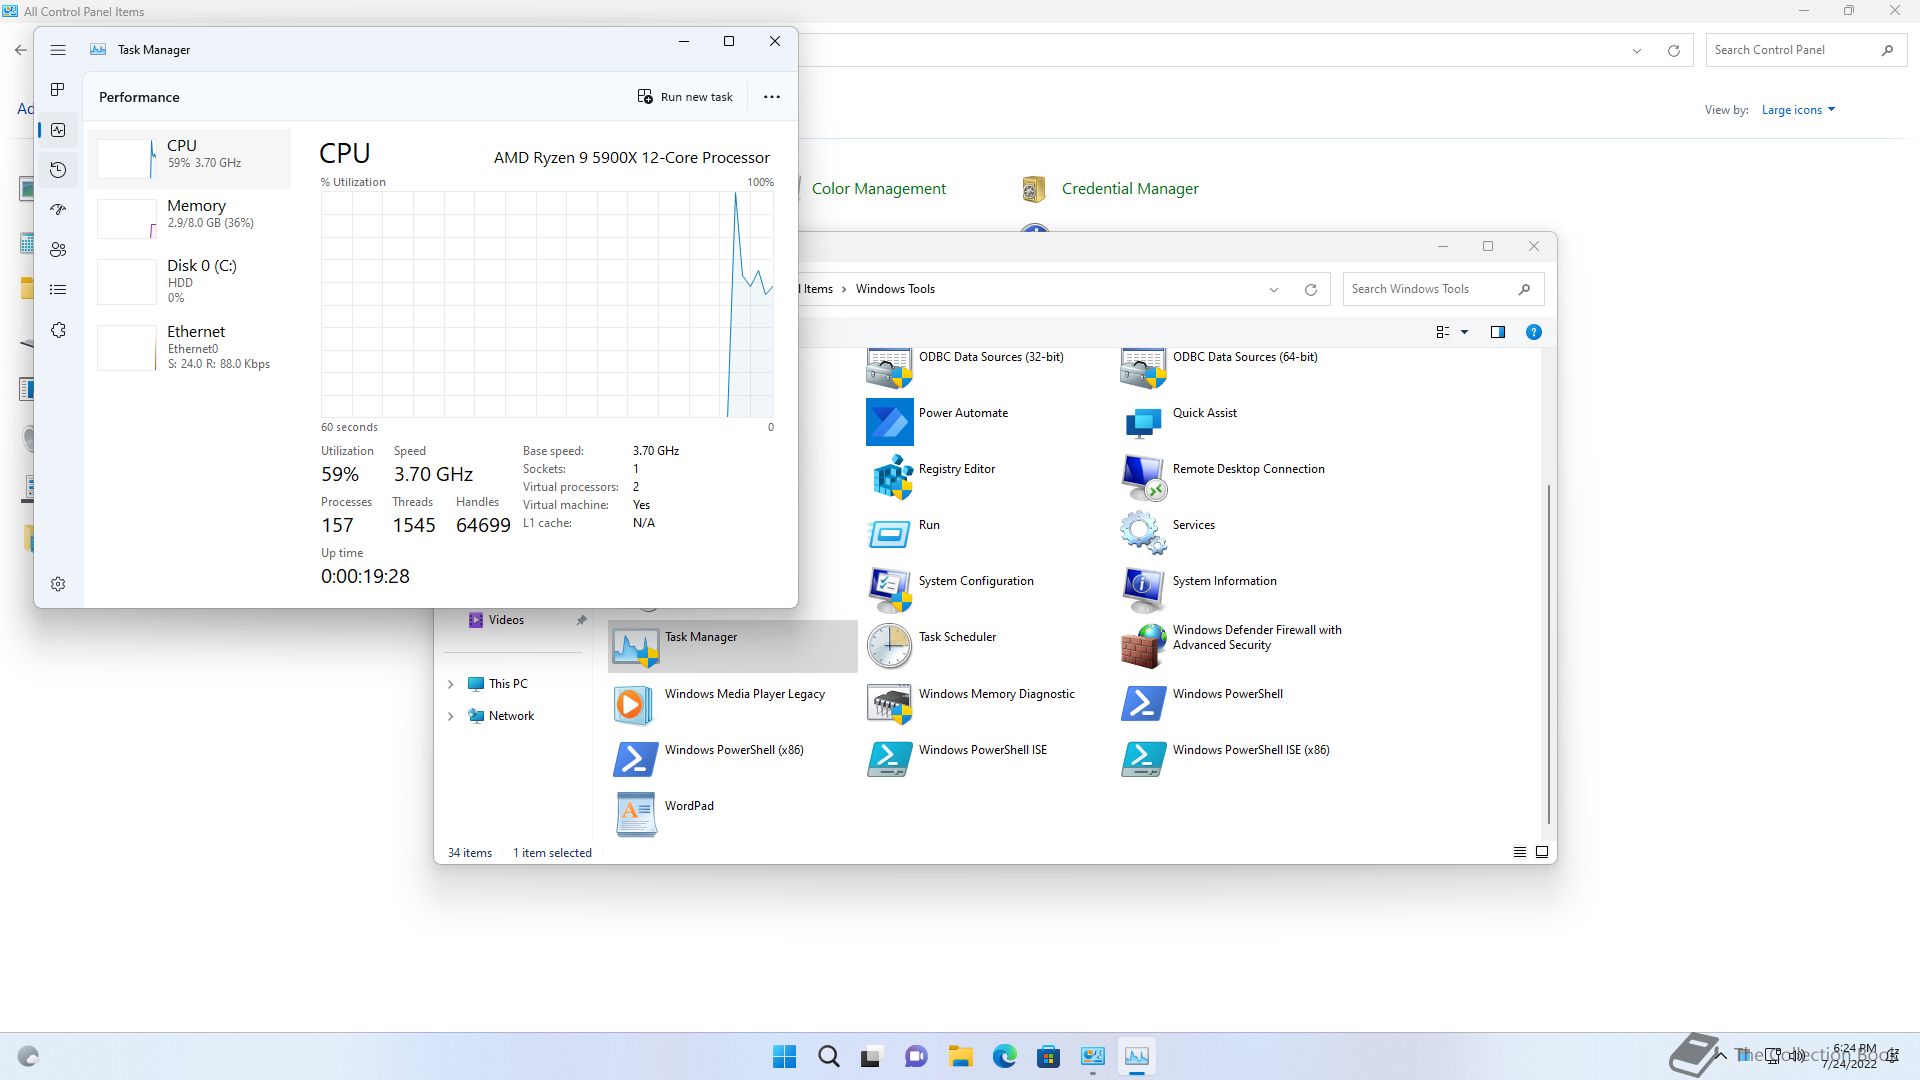Open Users page in Task Manager sidebar

point(58,250)
